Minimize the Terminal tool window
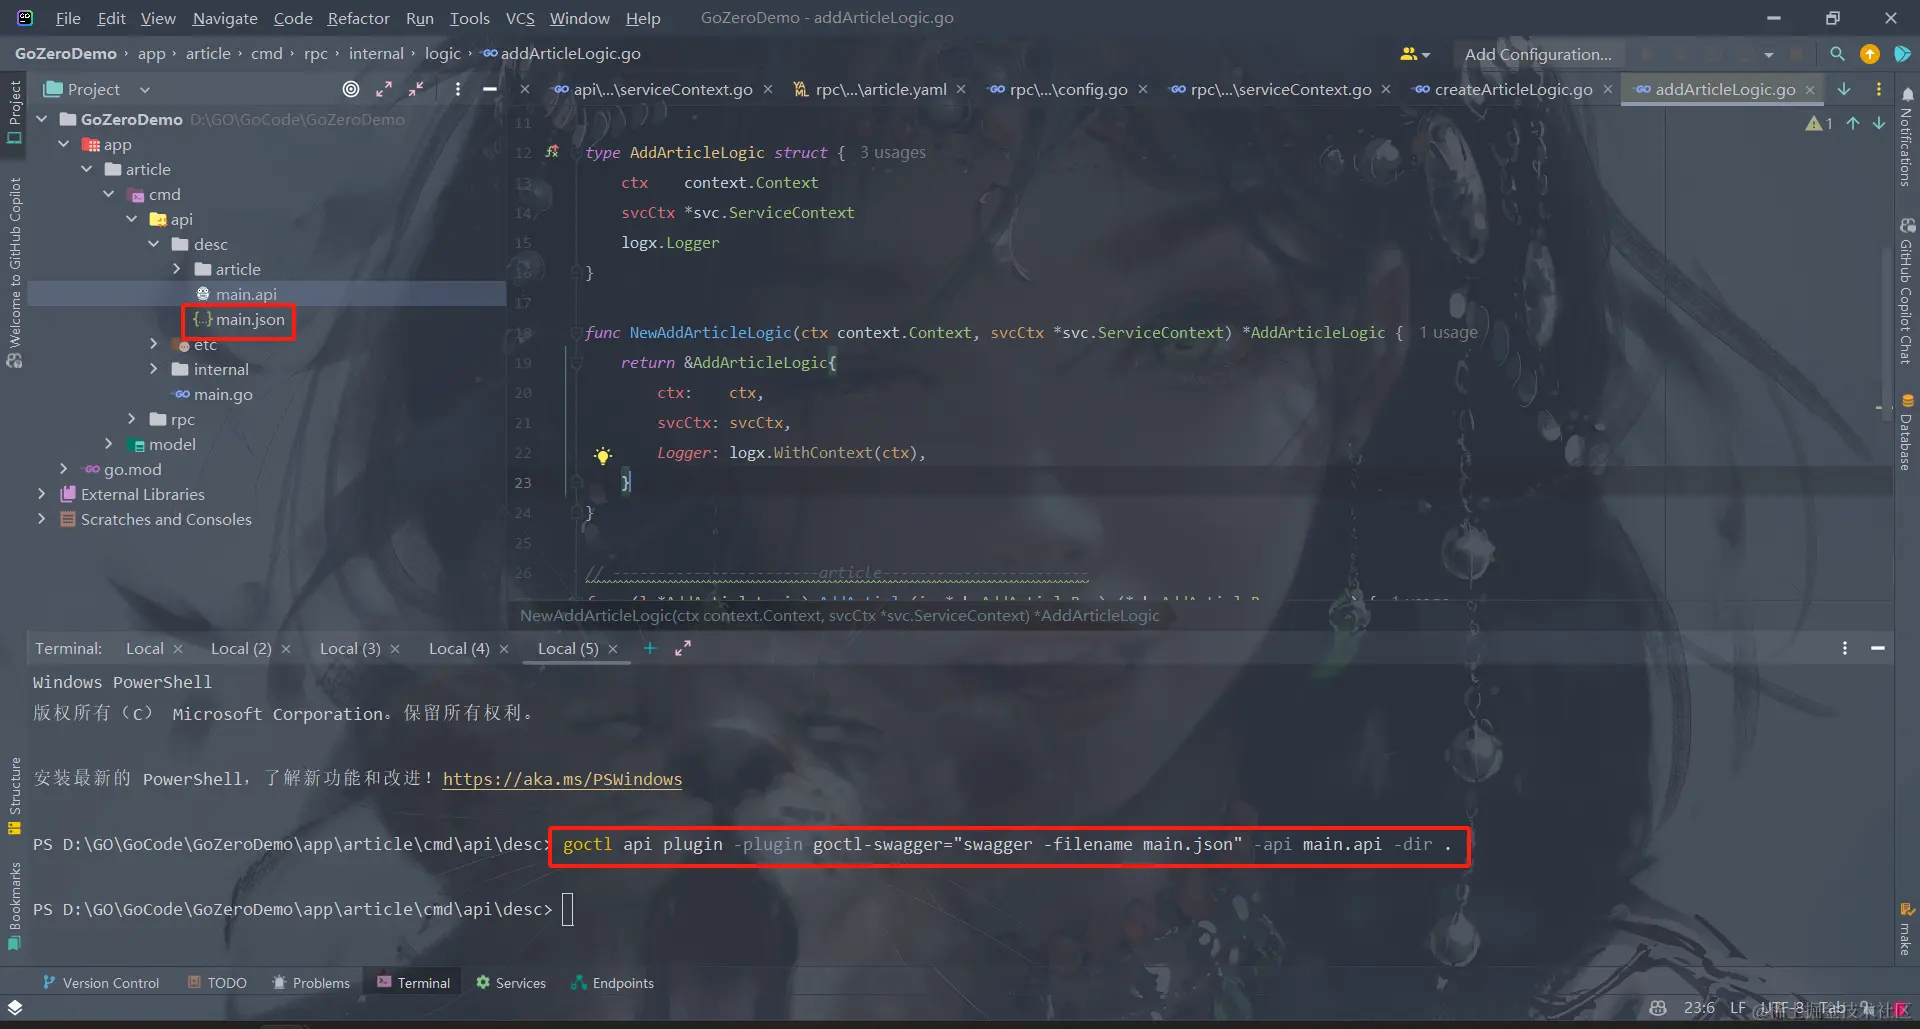Image resolution: width=1920 pixels, height=1029 pixels. (1877, 648)
